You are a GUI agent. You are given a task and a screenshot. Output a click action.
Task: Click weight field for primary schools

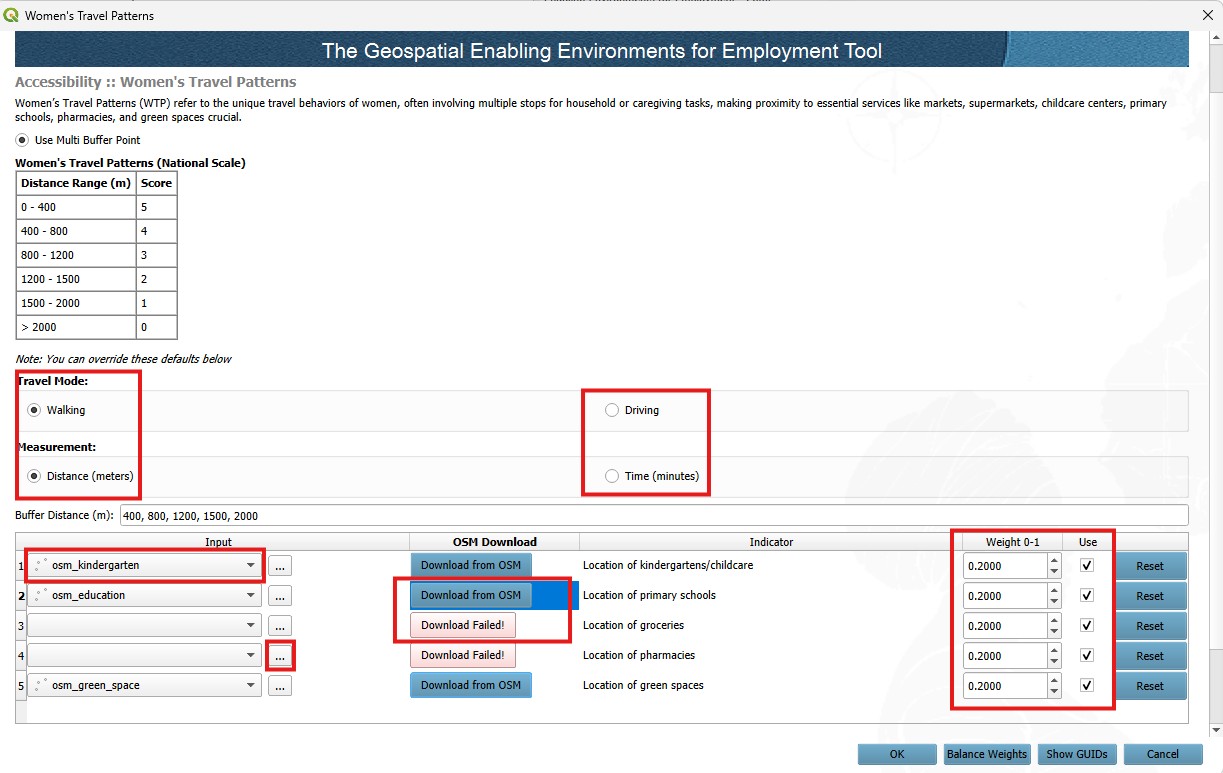(x=1003, y=596)
